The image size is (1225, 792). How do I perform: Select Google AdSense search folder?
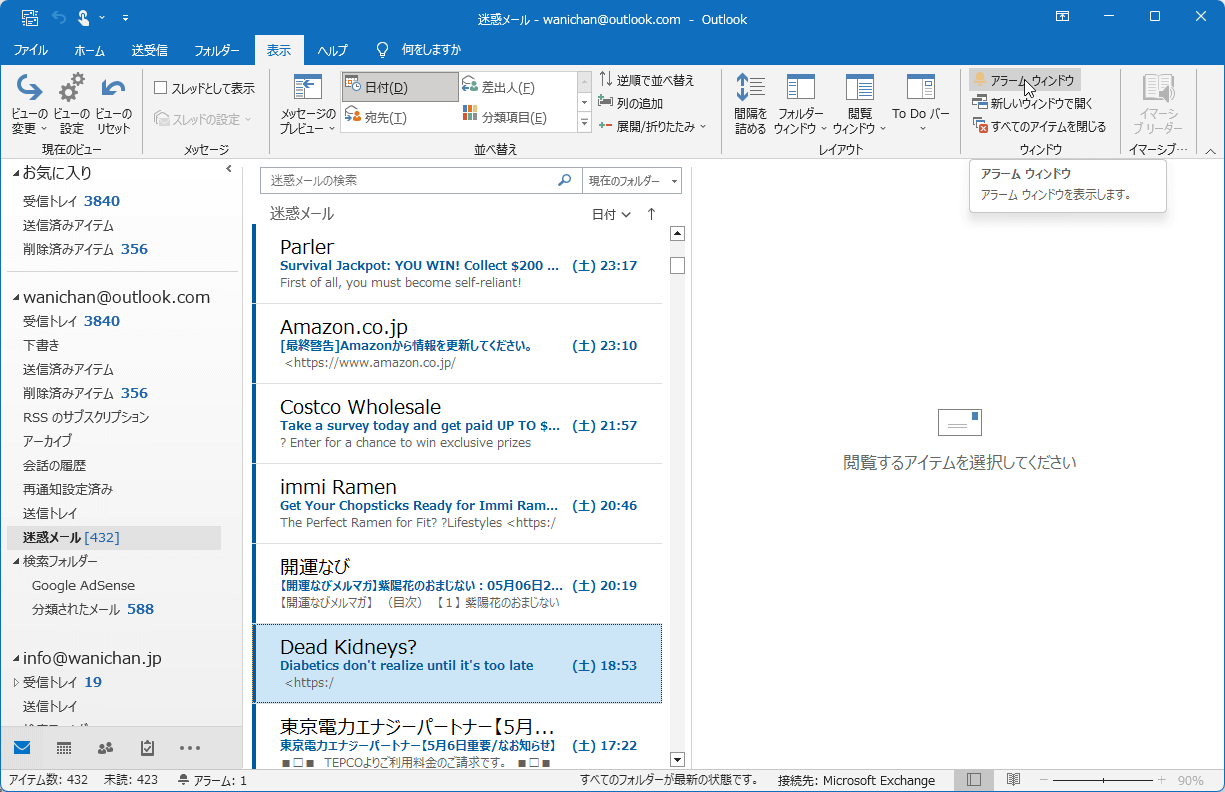[x=83, y=585]
